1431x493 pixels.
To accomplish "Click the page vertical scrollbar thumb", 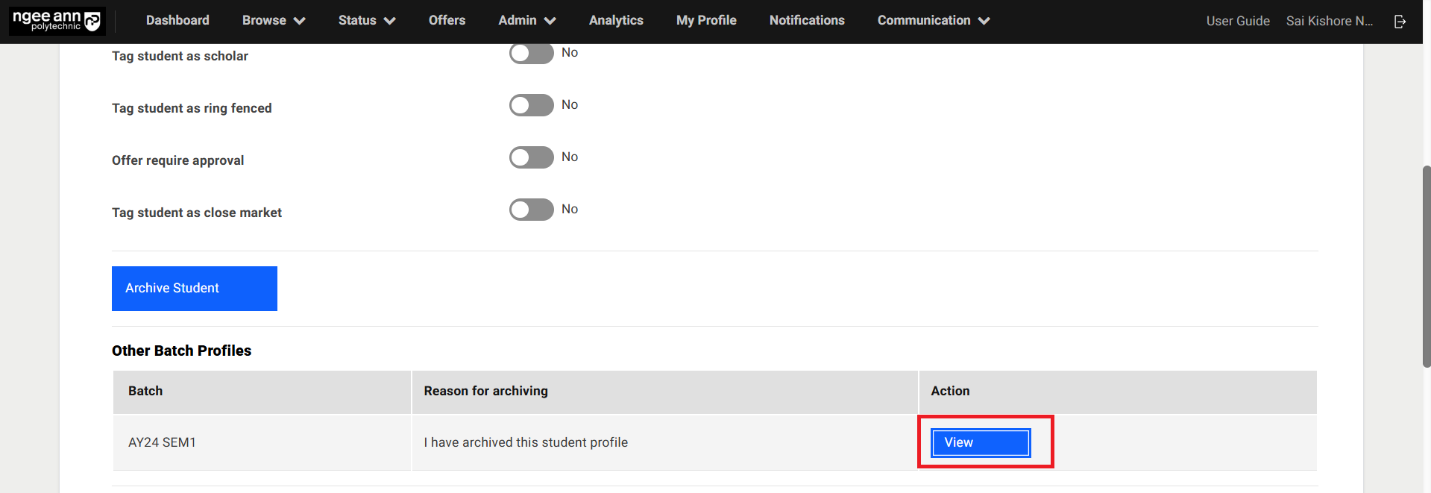I will pyautogui.click(x=1426, y=265).
